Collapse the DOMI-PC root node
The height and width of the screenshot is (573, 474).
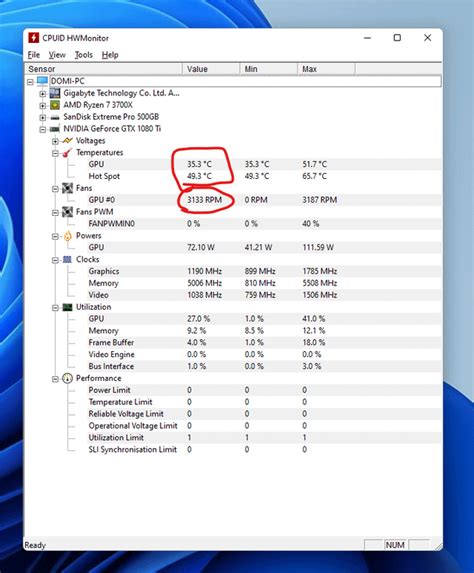[30, 82]
